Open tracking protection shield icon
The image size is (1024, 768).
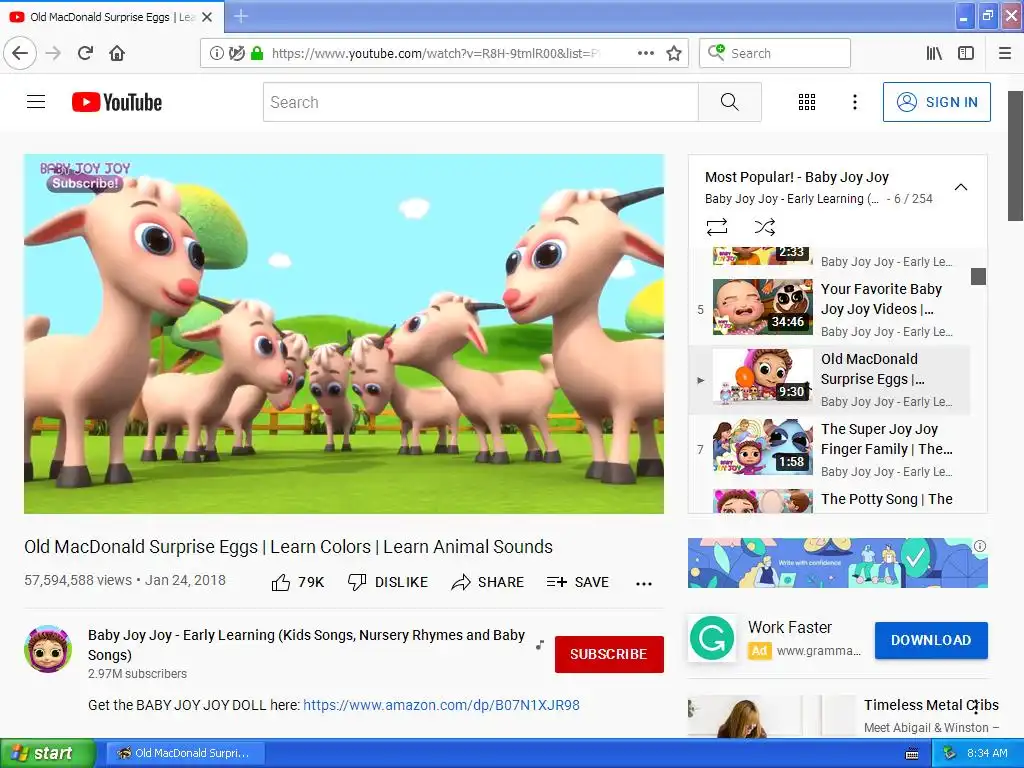236,53
